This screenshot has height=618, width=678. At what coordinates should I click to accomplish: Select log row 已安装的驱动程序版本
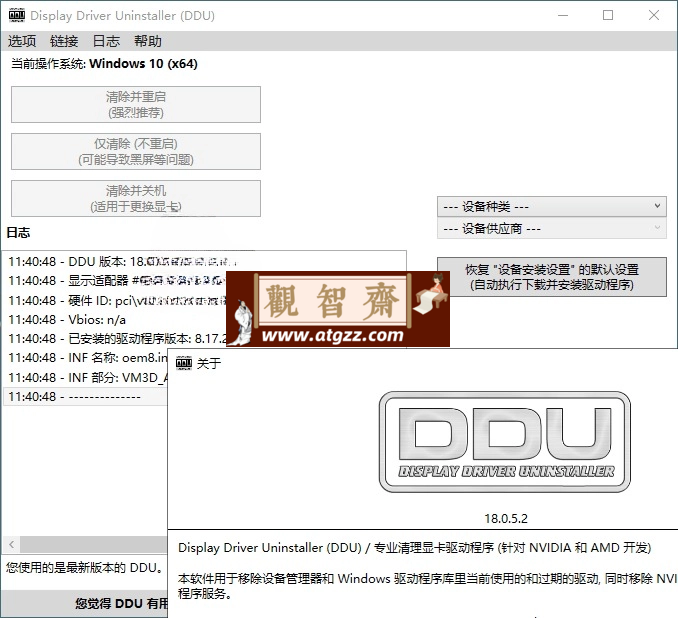point(115,338)
